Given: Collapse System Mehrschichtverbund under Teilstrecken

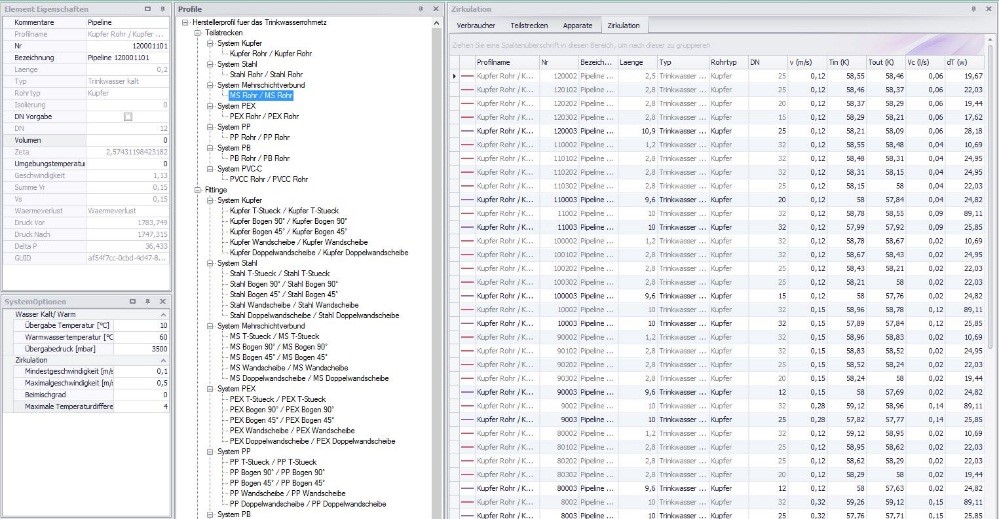Looking at the screenshot, I should point(210,85).
